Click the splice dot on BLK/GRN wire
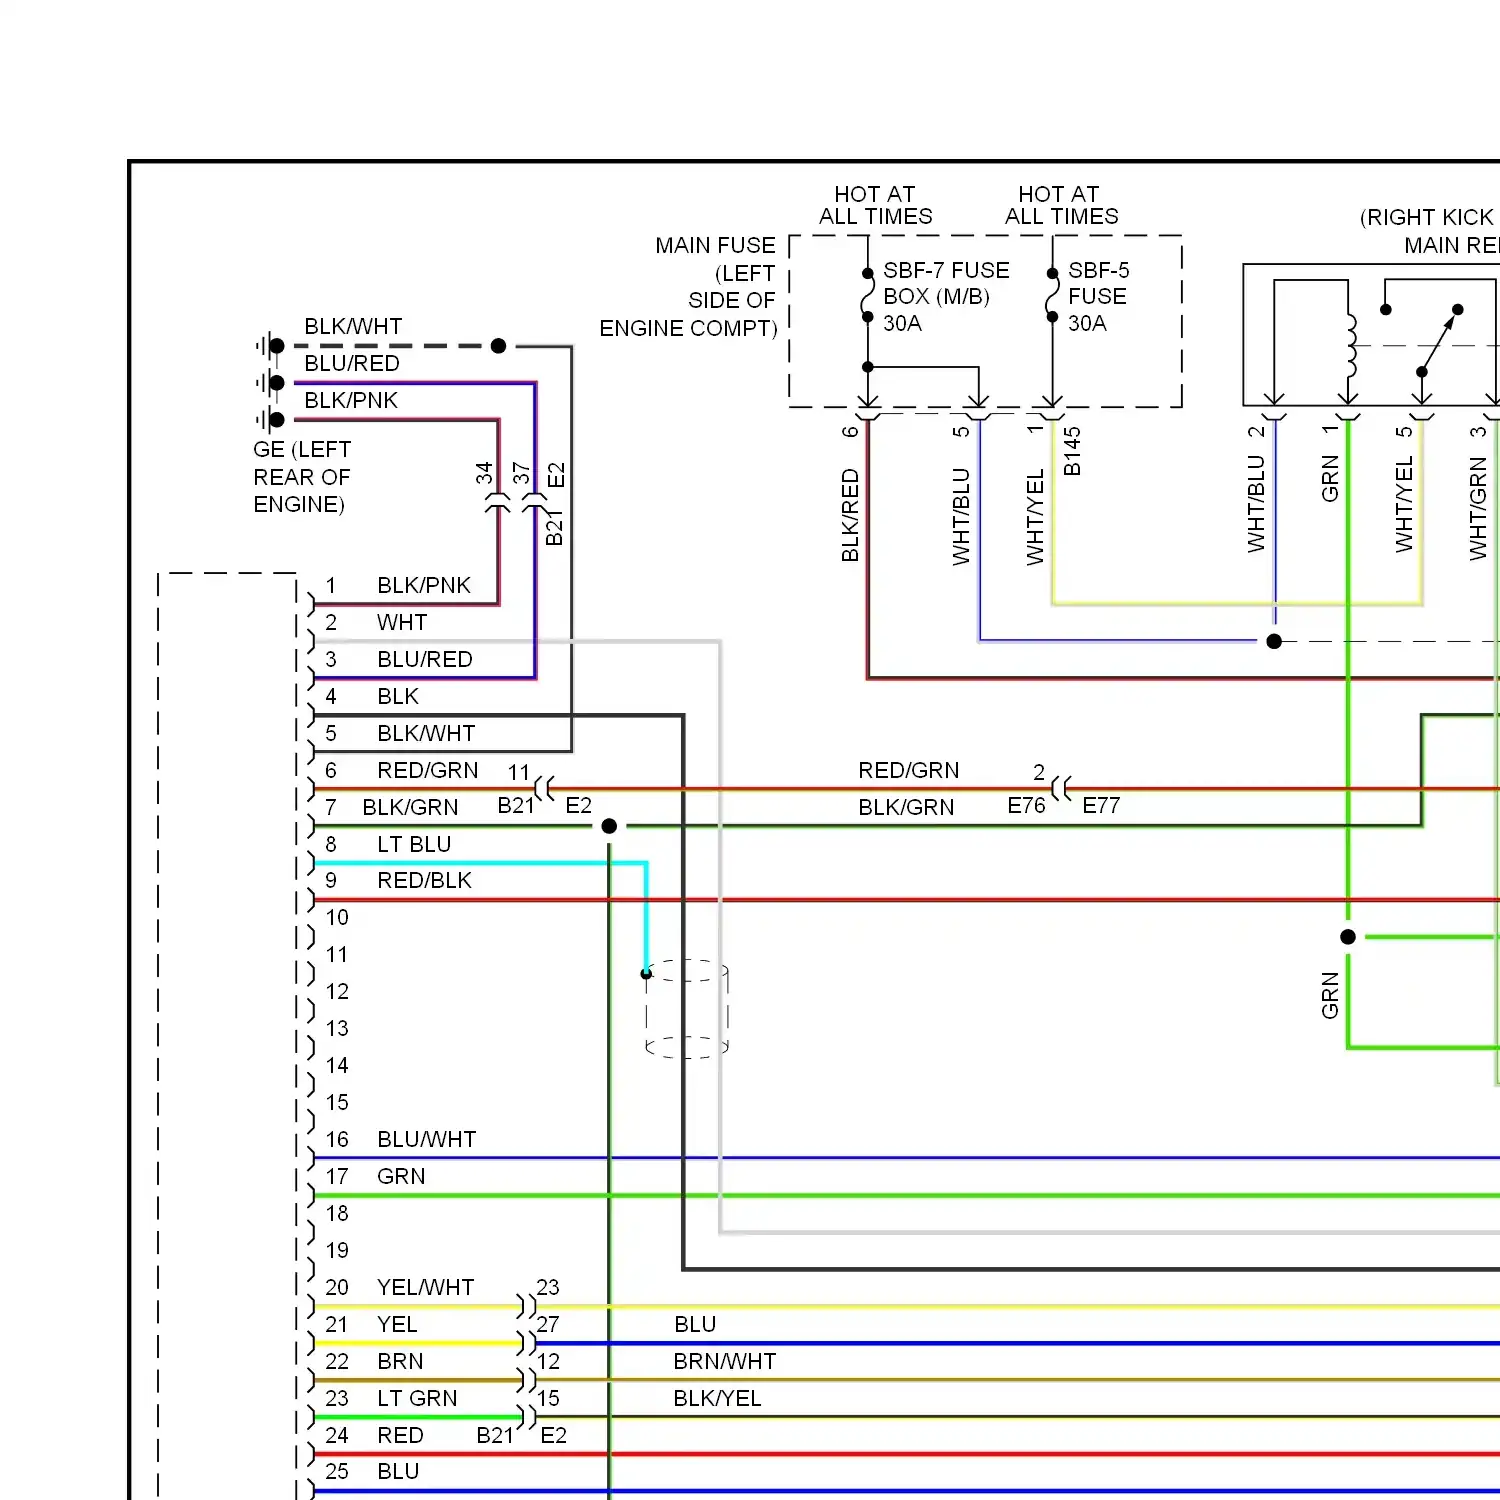Screen dimensions: 1500x1500 [x=609, y=826]
